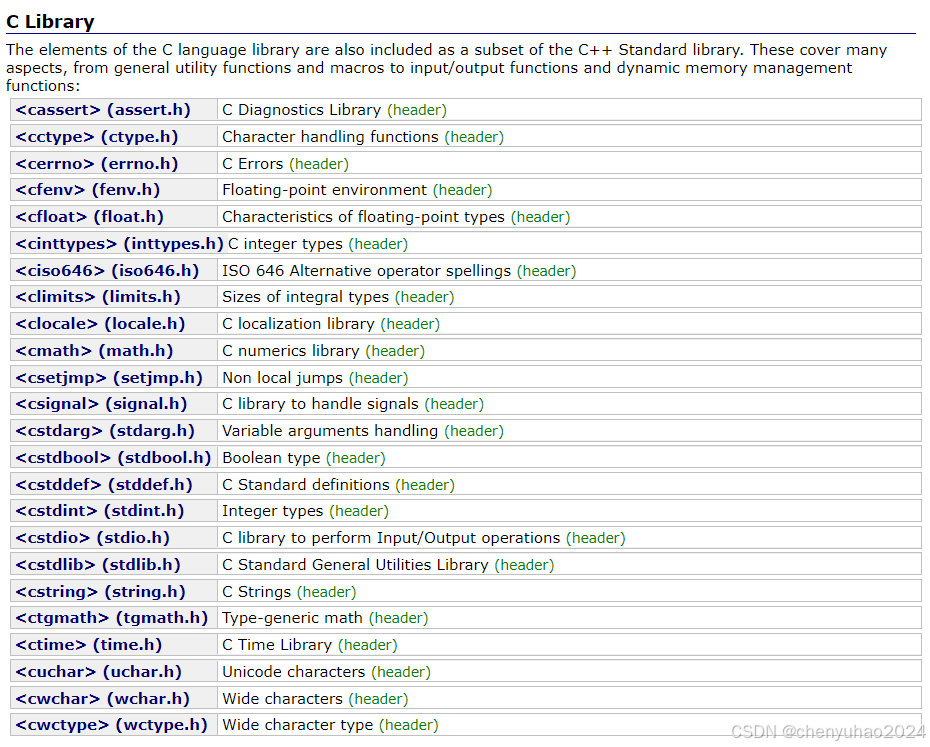Open the <cmath> (math.h) link
This screenshot has height=747, width=930.
(94, 351)
